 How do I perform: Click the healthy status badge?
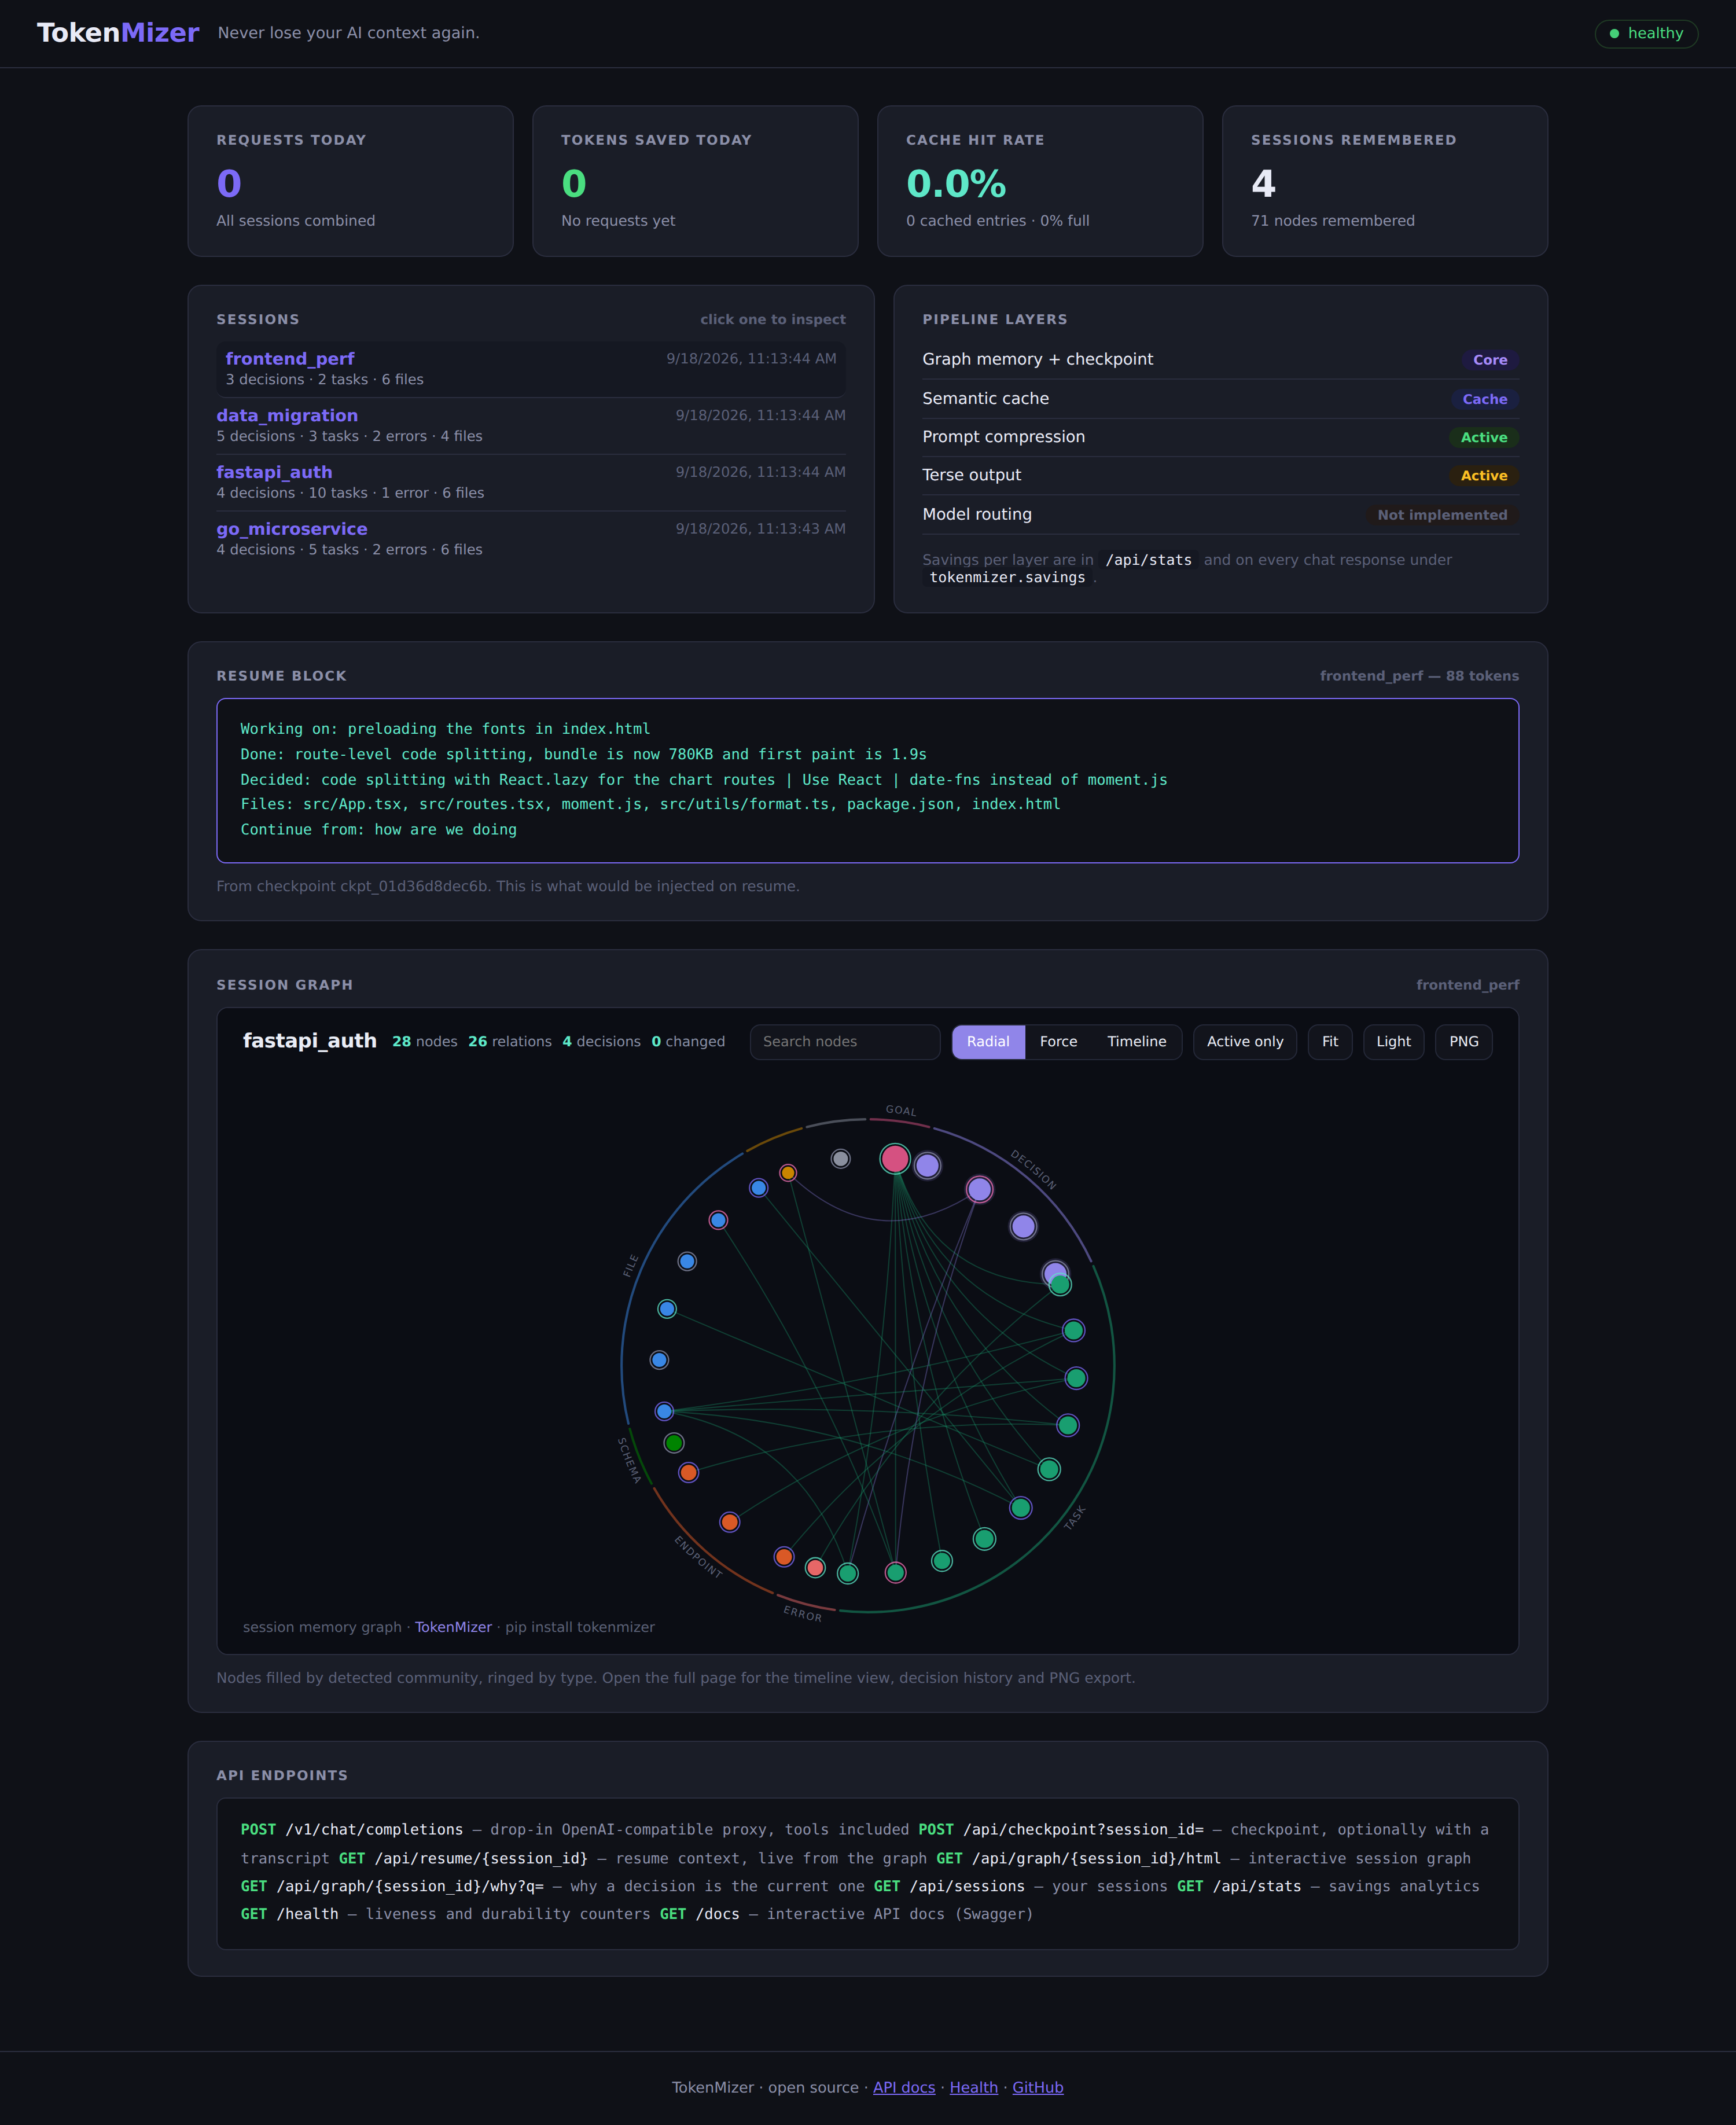(x=1646, y=33)
